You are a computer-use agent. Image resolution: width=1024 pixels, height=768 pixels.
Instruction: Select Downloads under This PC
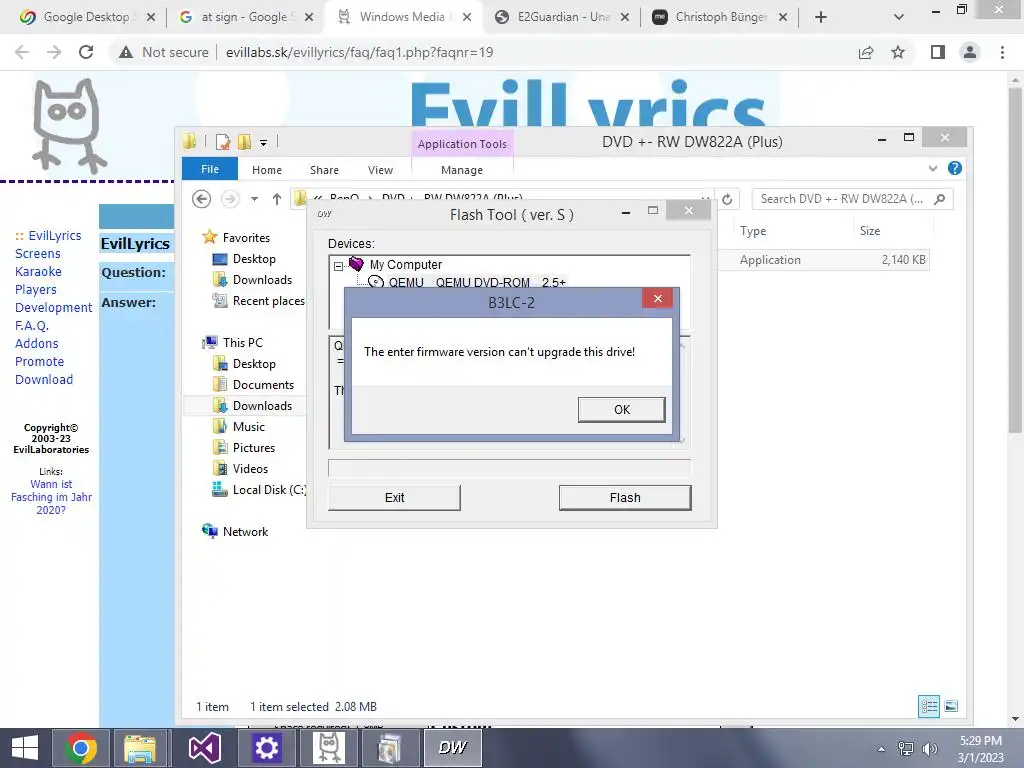[262, 406]
